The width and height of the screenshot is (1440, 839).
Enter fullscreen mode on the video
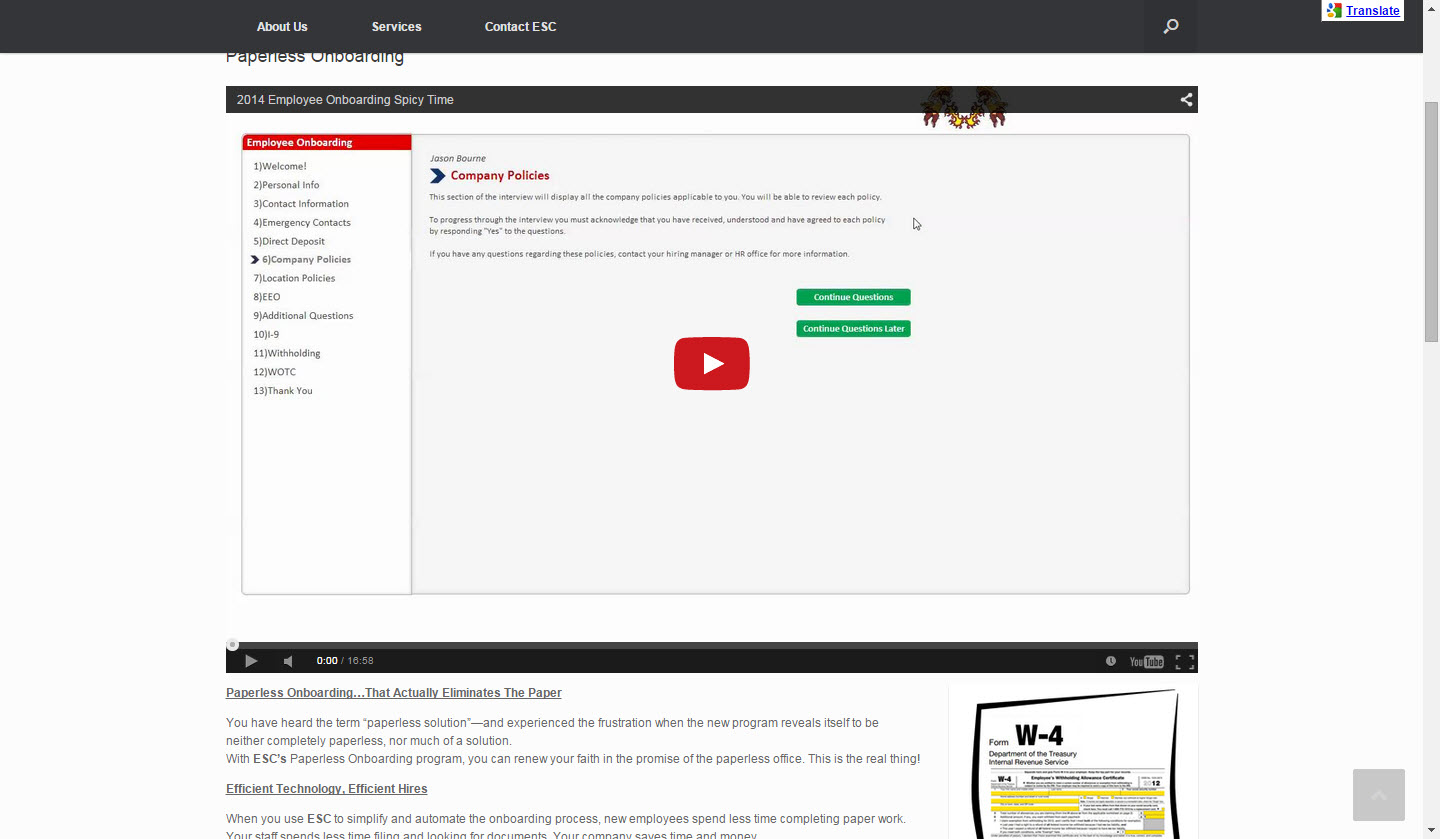pos(1184,661)
